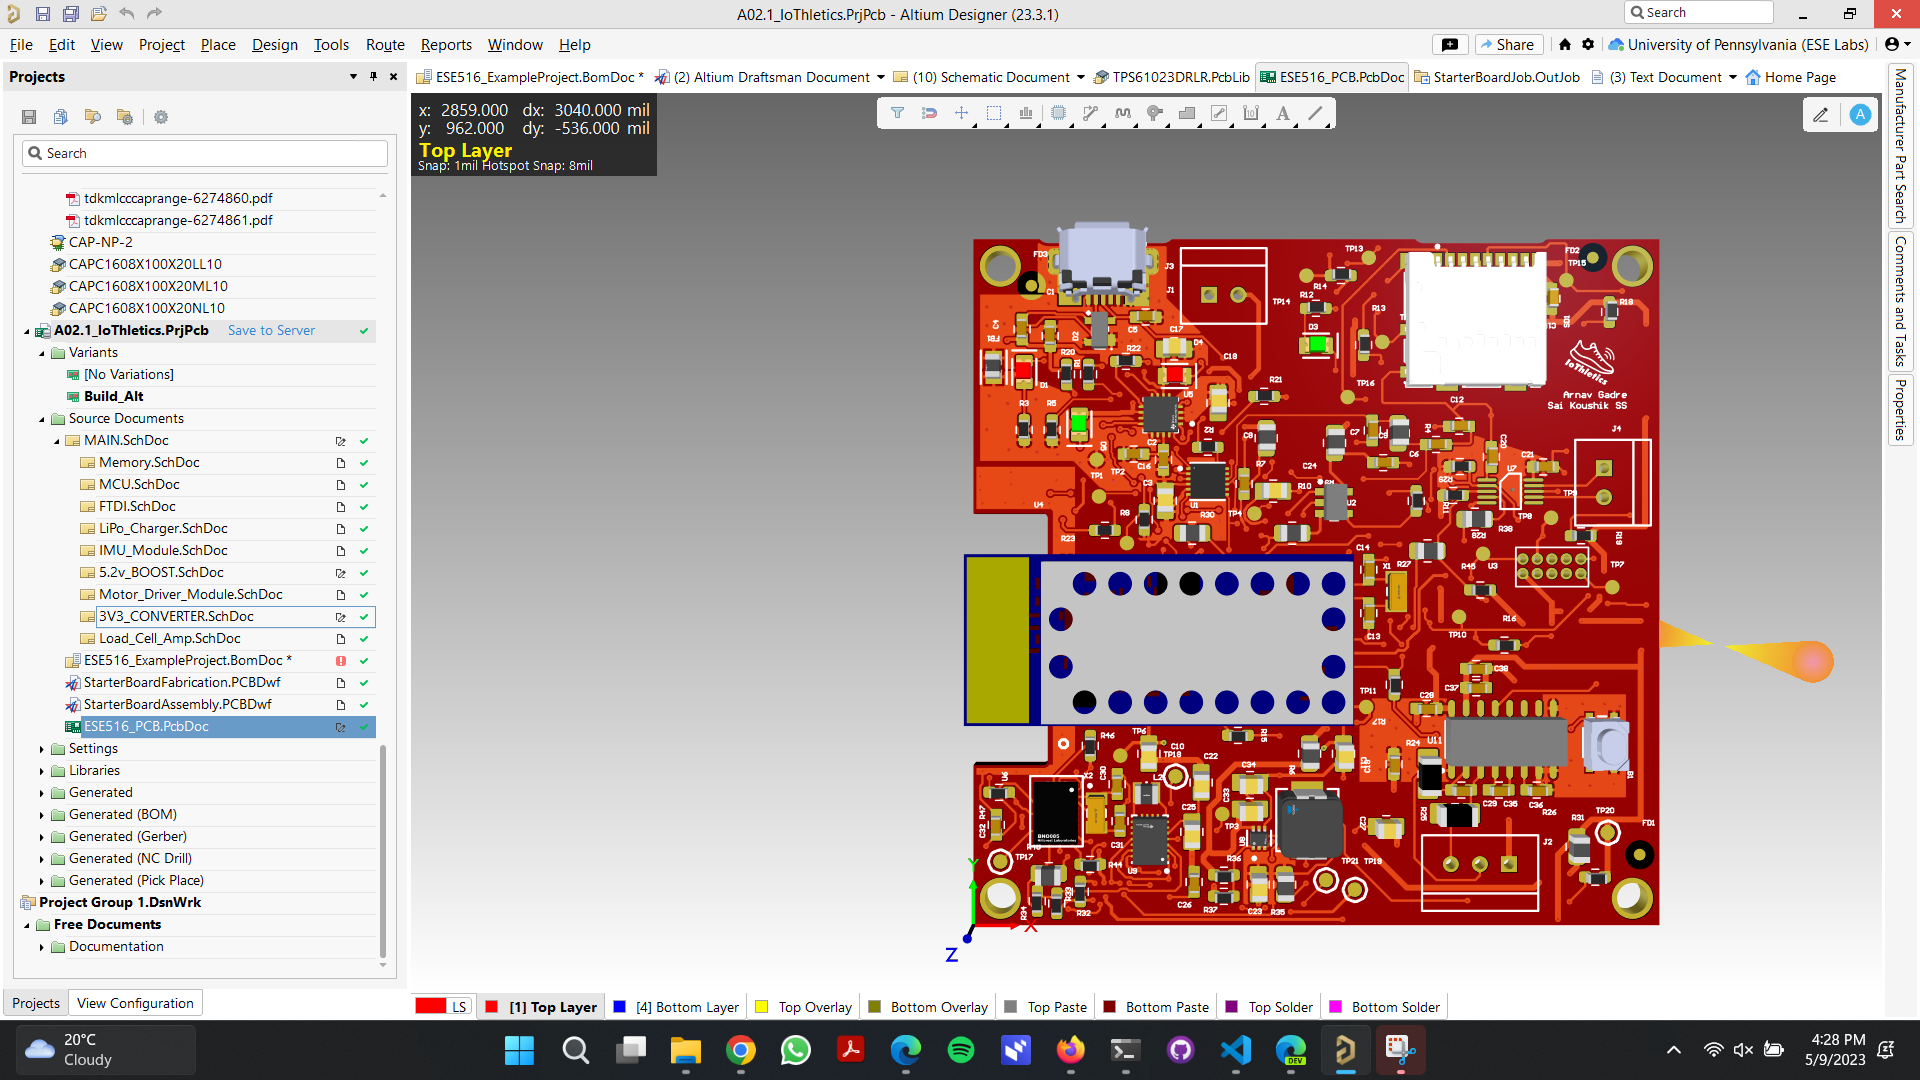
Task: Select the place via tool
Action: point(1154,114)
